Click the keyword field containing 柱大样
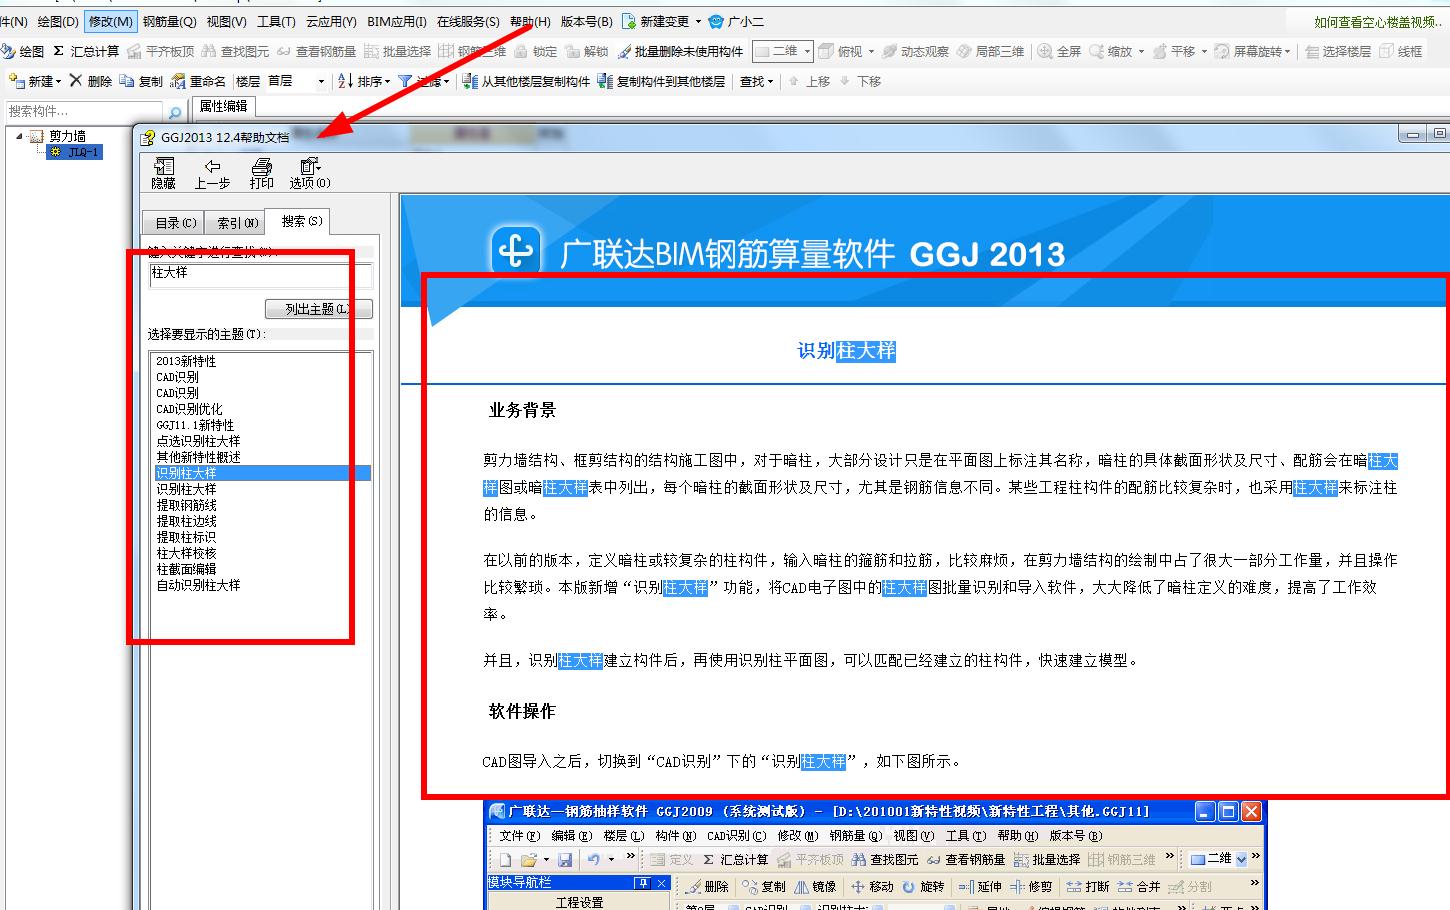Image resolution: width=1450 pixels, height=910 pixels. pos(260,275)
